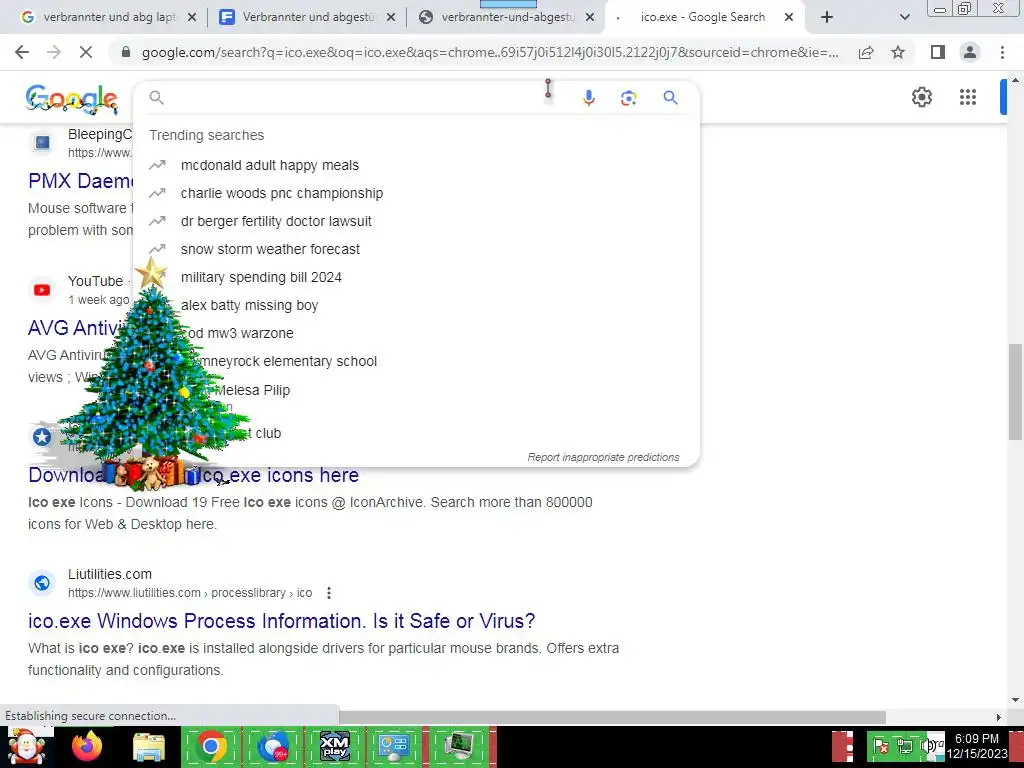
Task: Click the YouTube result favicon
Action: 42,290
